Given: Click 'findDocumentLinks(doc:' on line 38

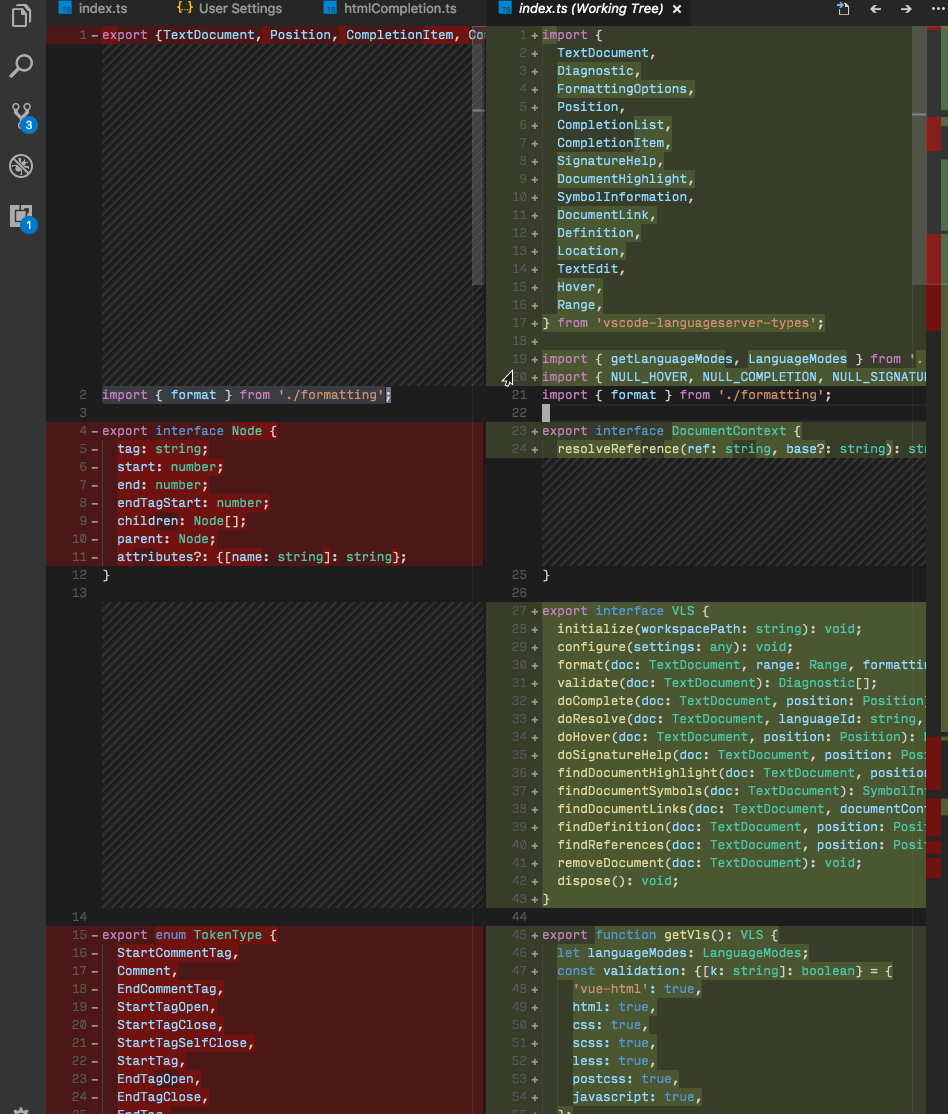Looking at the screenshot, I should [x=641, y=809].
